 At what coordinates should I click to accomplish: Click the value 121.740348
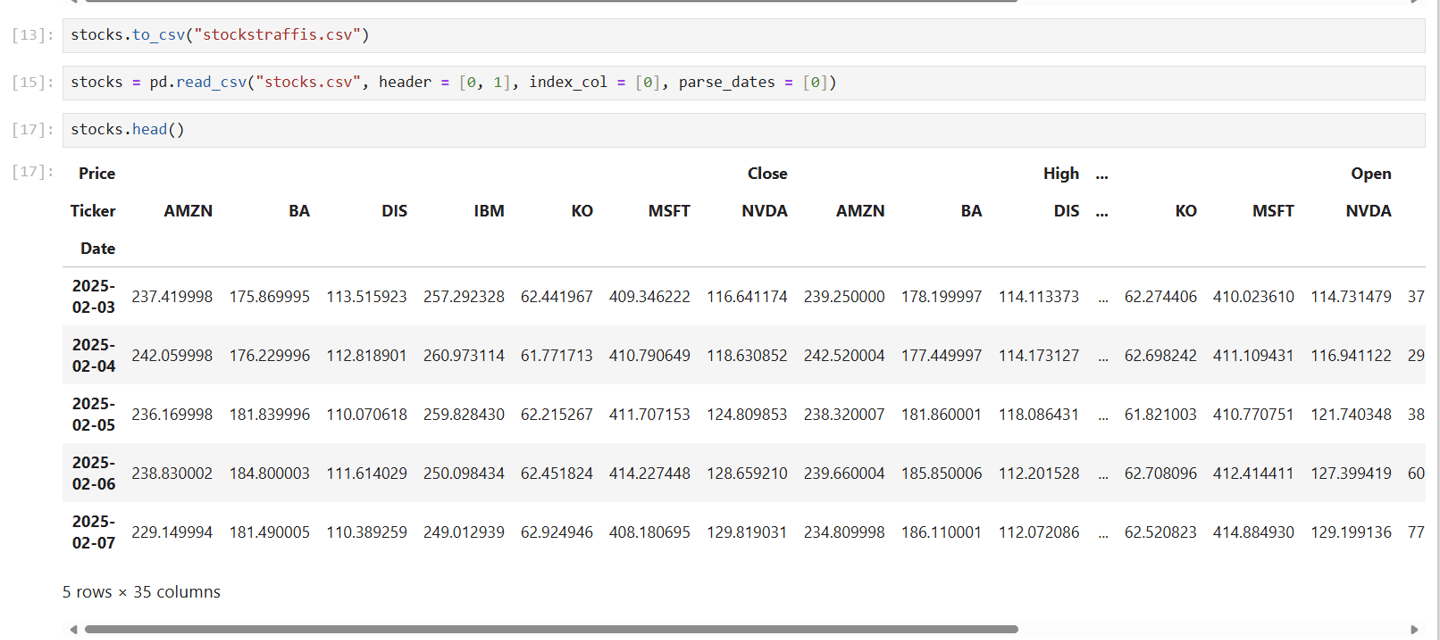1351,415
